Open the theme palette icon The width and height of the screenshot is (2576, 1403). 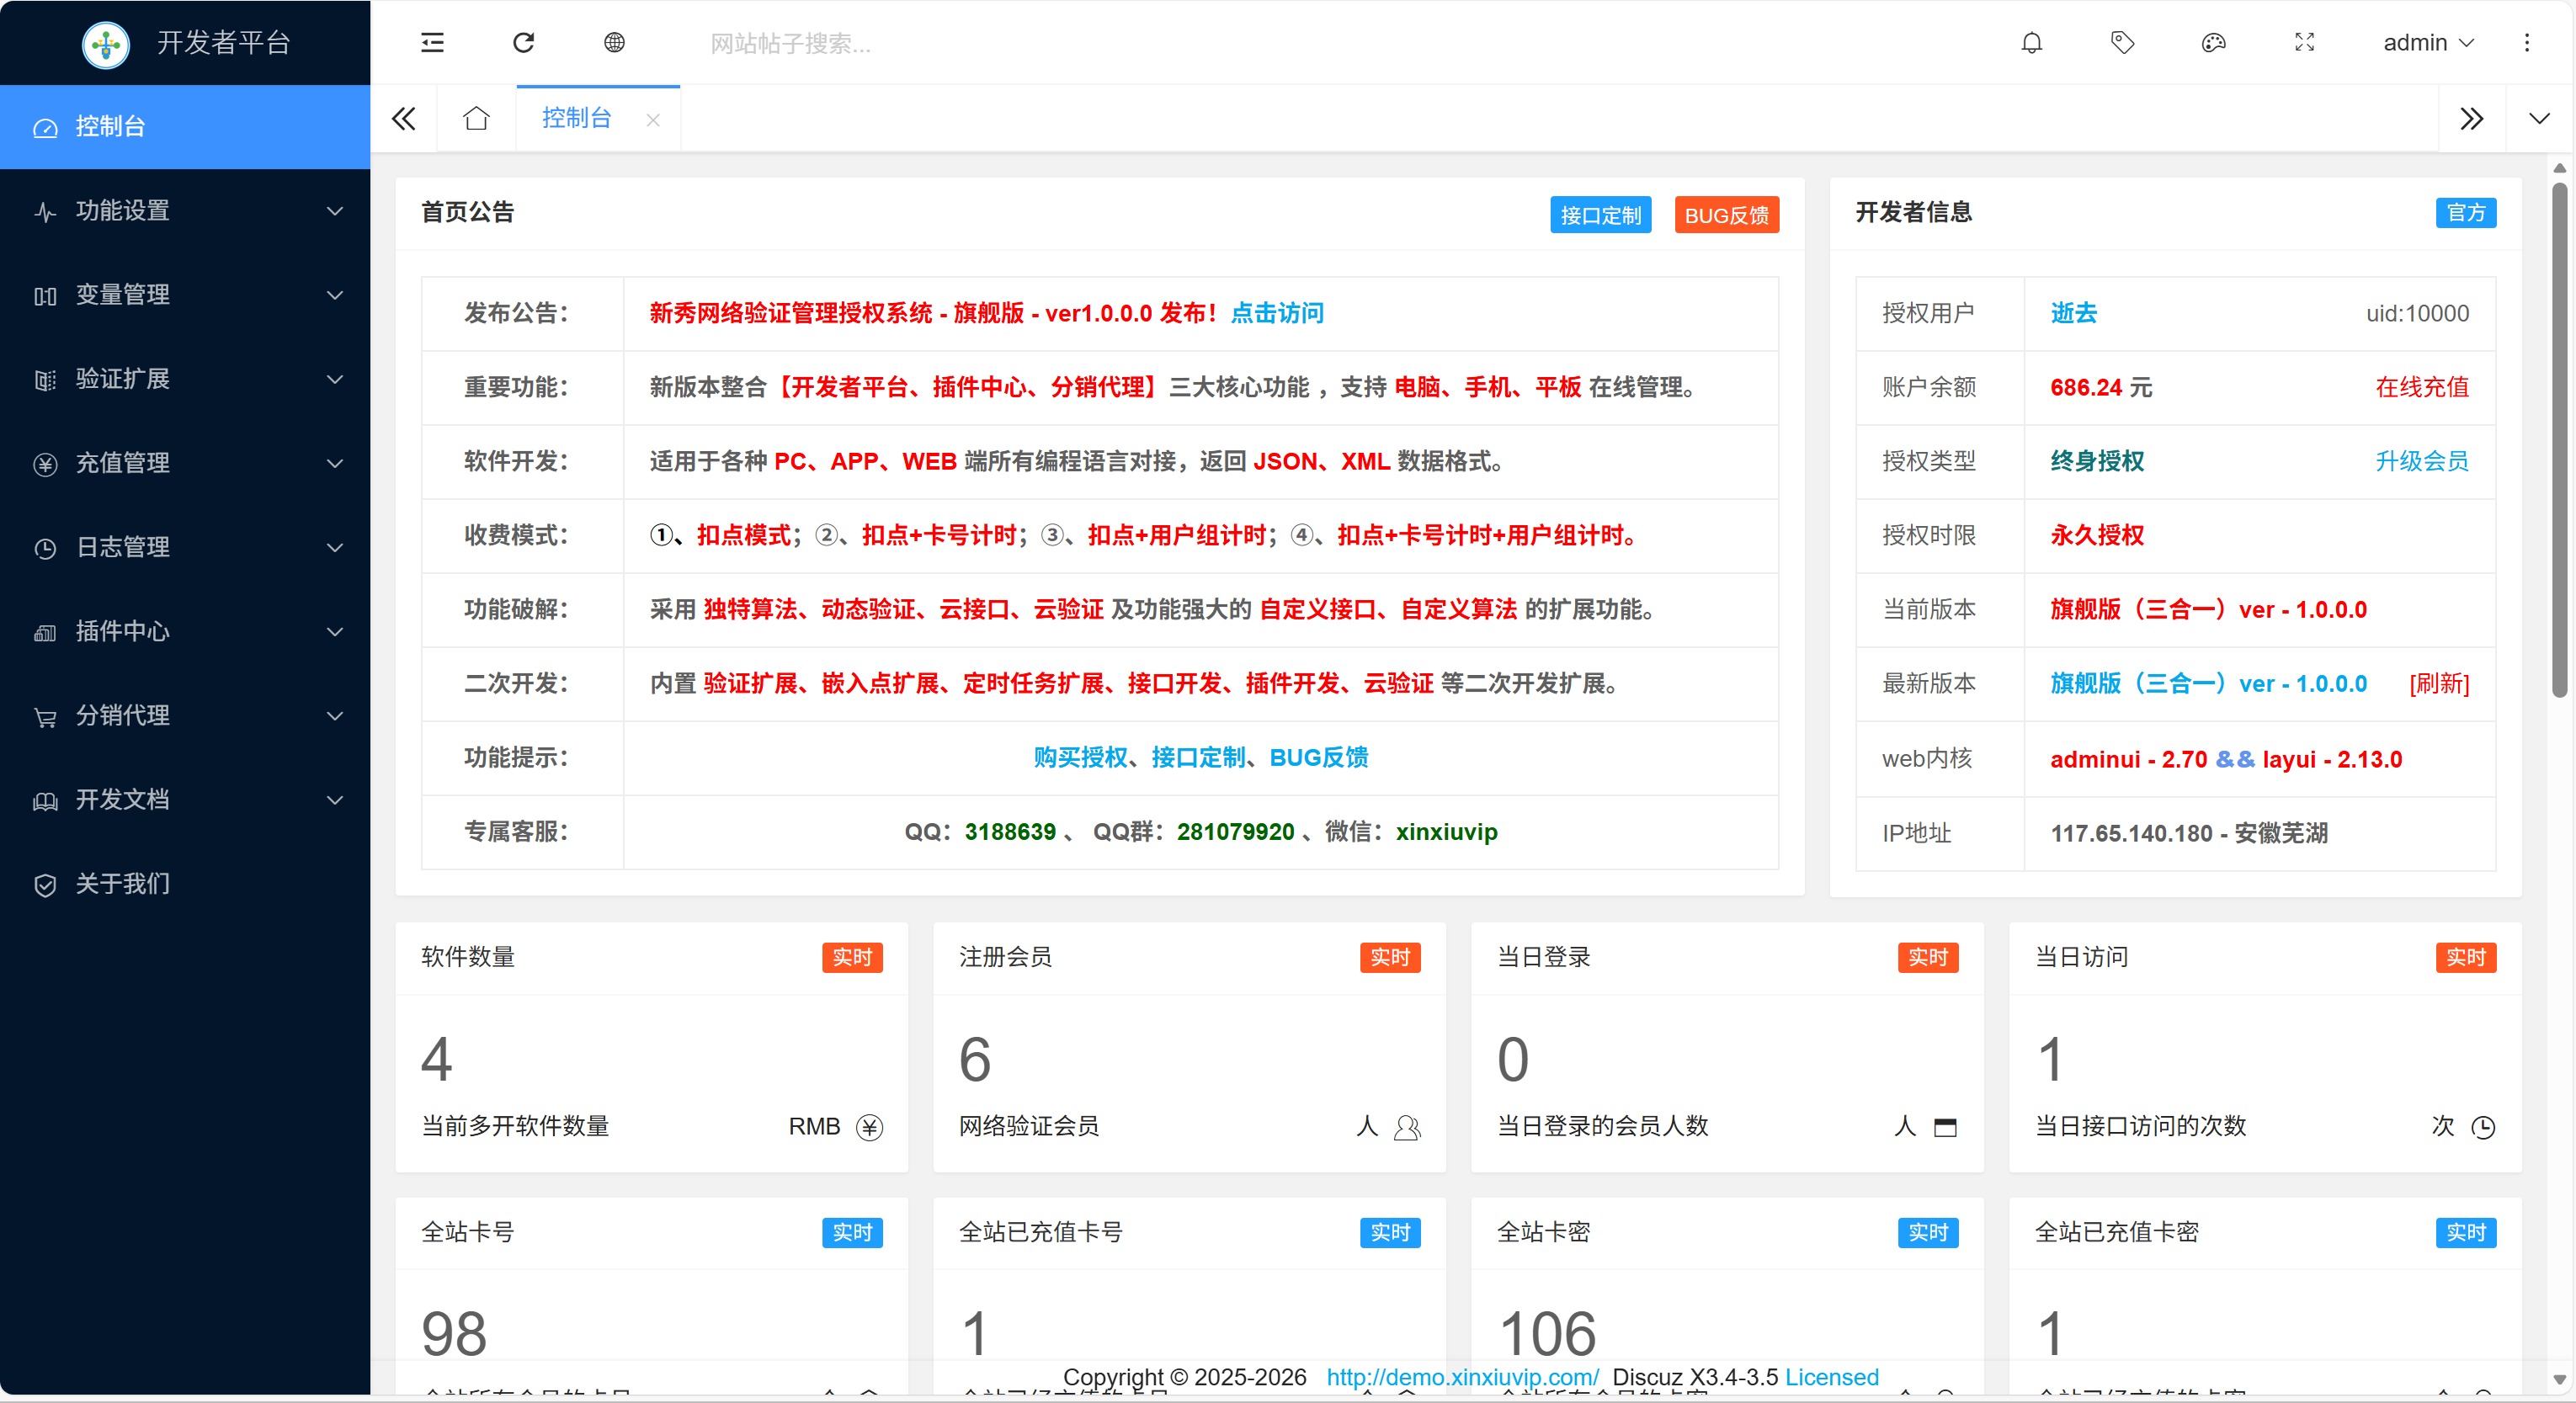[2213, 42]
